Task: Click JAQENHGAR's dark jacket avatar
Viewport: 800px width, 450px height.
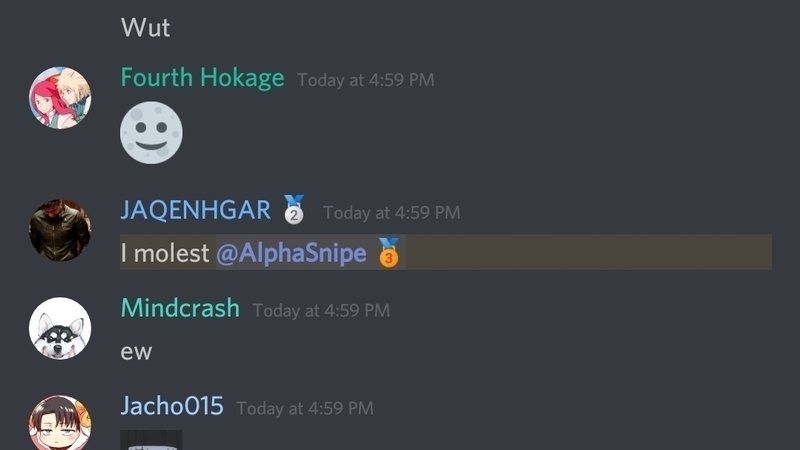Action: 60,230
